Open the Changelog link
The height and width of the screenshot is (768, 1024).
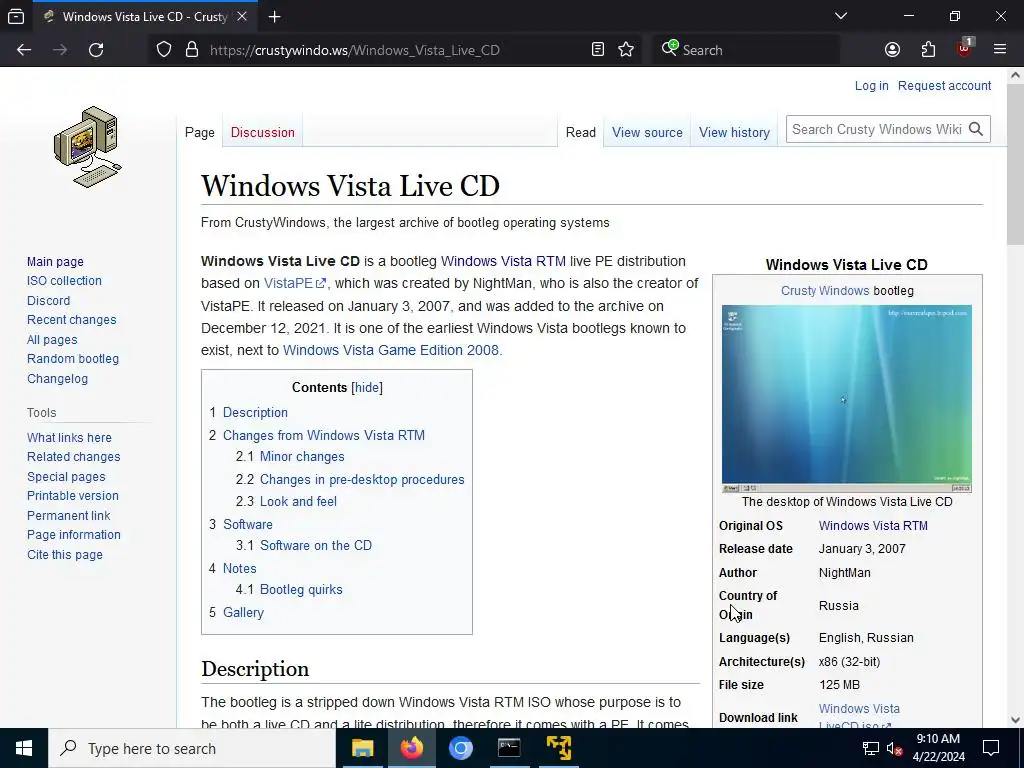(x=57, y=379)
